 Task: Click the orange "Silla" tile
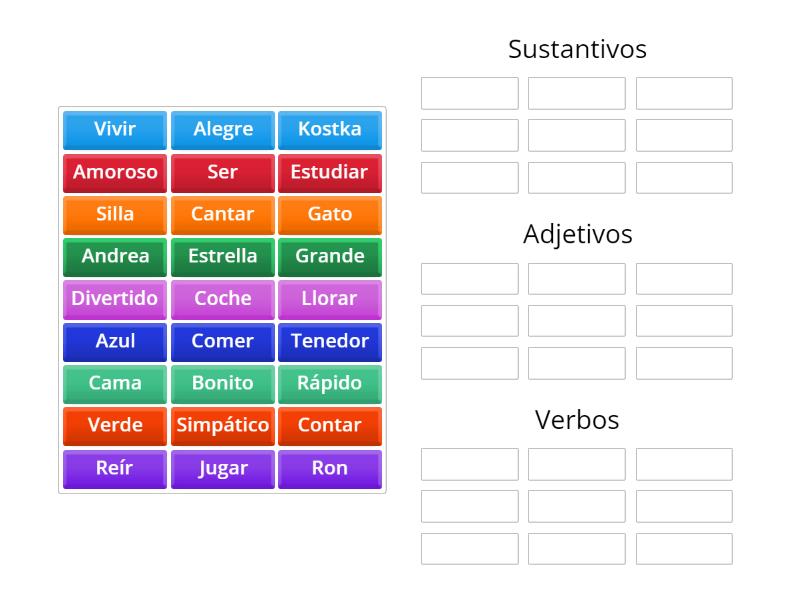(114, 214)
